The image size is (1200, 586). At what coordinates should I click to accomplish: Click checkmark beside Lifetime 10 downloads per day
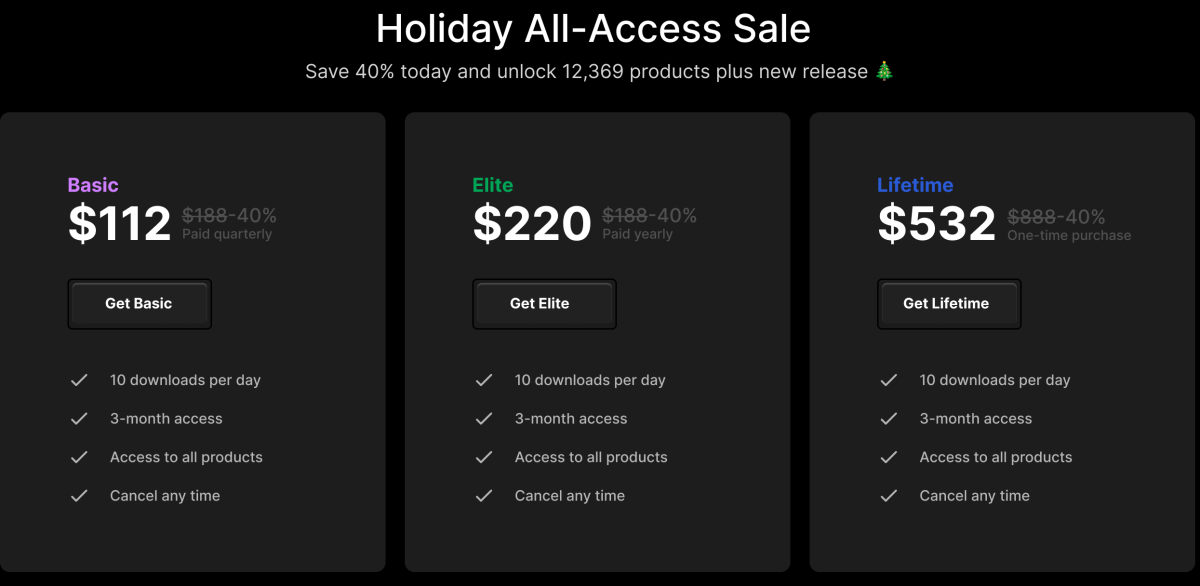(888, 380)
